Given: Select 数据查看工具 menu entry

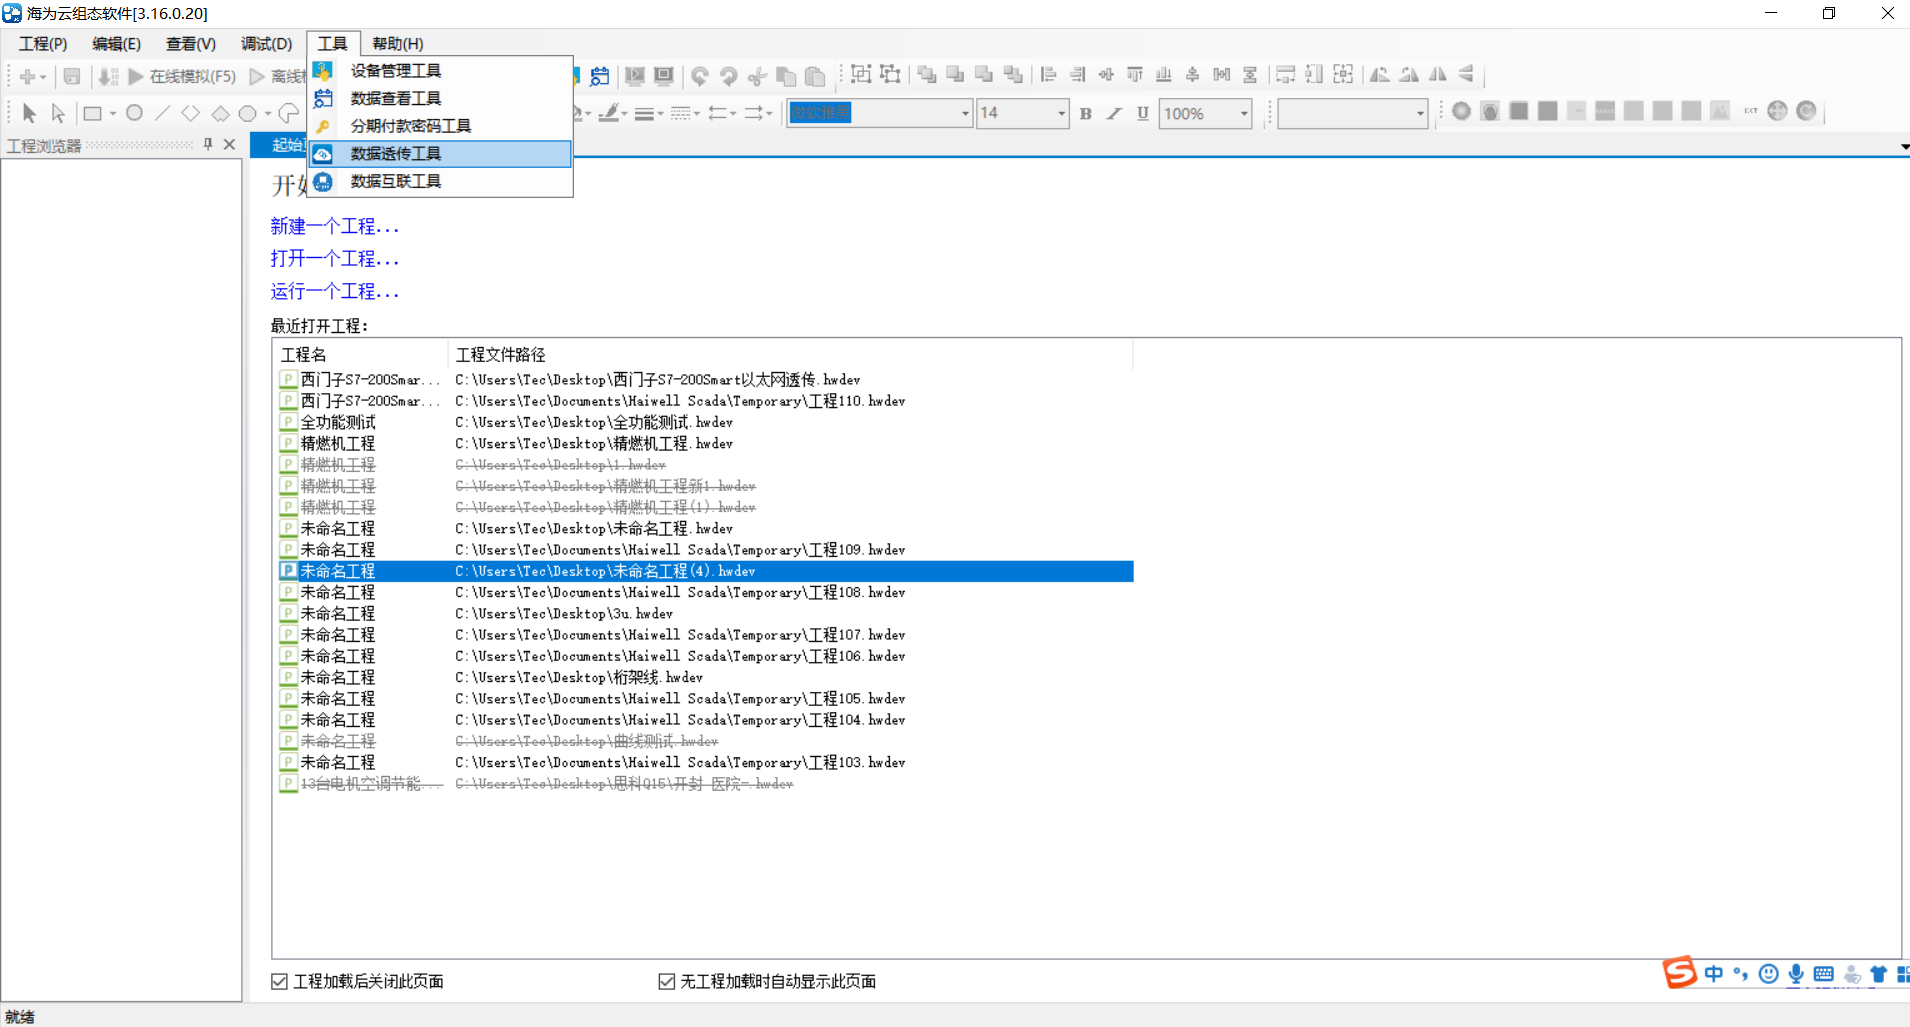Looking at the screenshot, I should 440,98.
